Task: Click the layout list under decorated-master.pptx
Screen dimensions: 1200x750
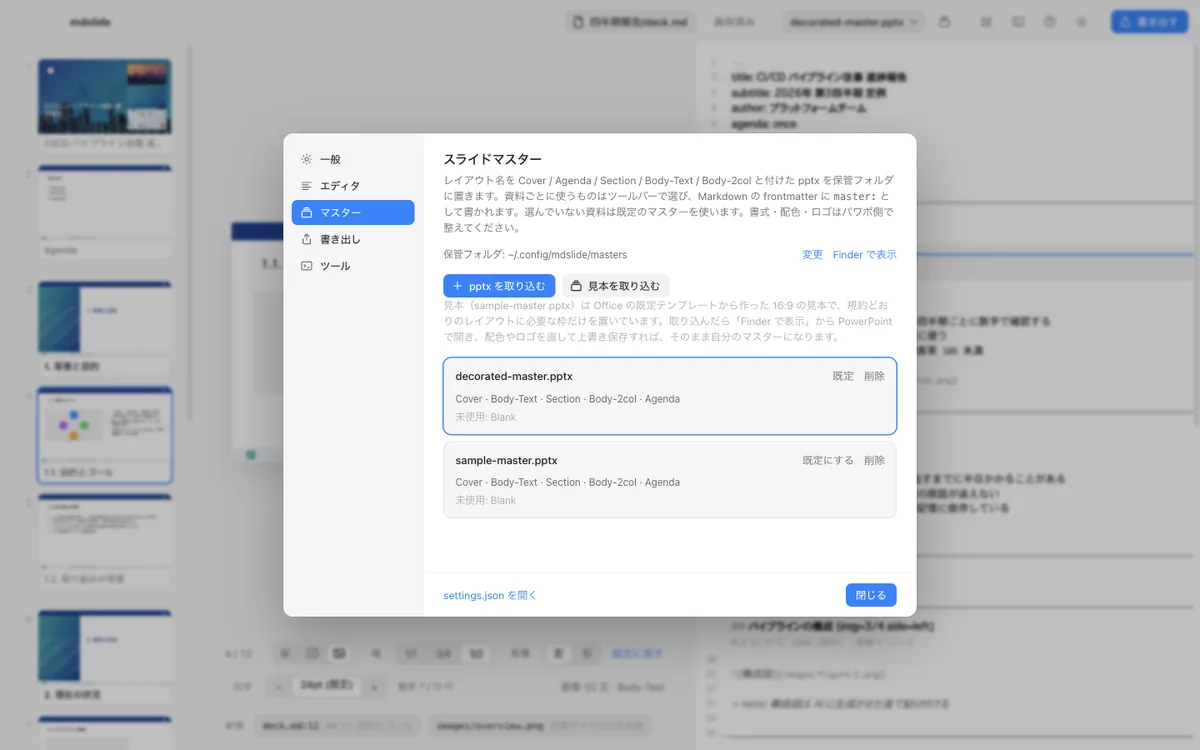Action: pos(567,399)
